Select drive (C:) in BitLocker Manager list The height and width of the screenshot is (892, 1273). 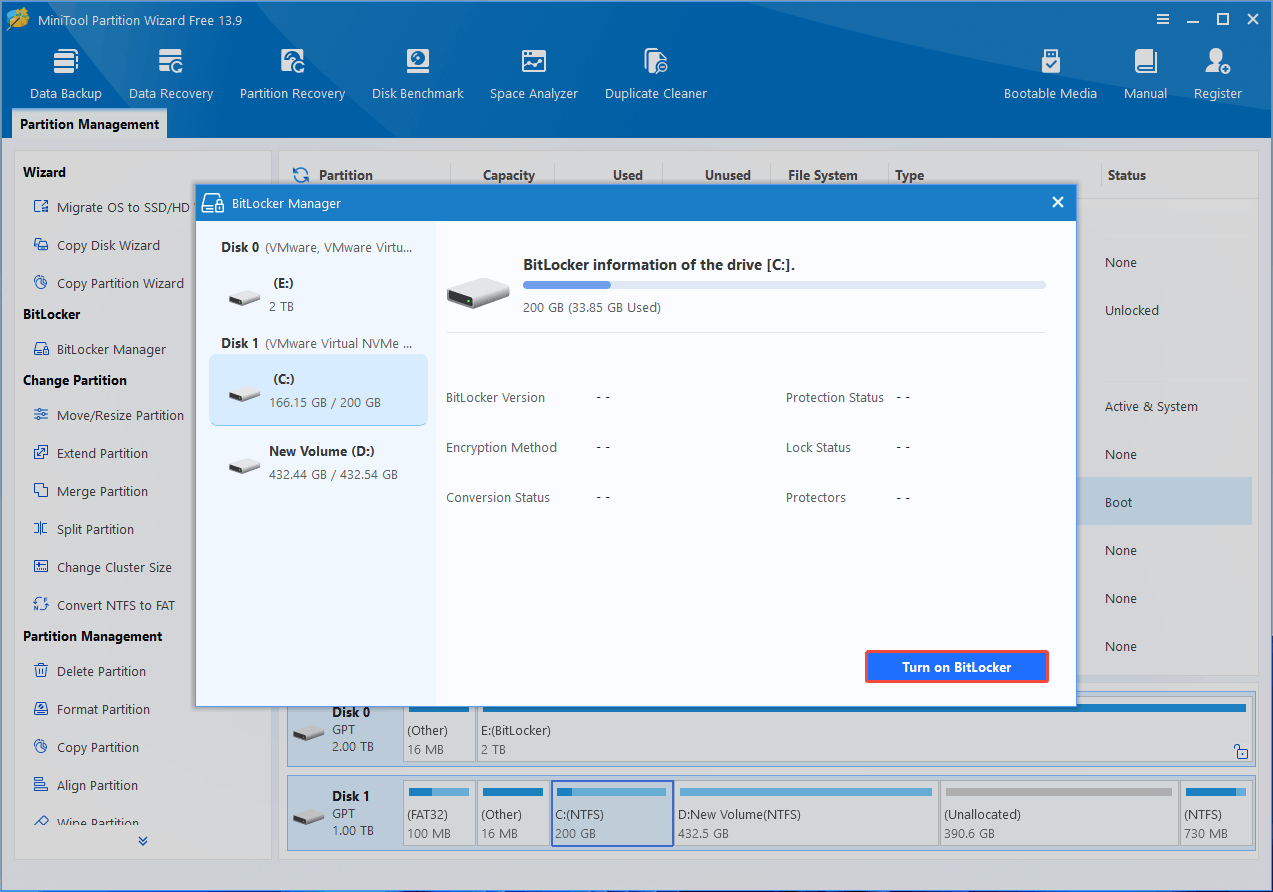tap(318, 390)
